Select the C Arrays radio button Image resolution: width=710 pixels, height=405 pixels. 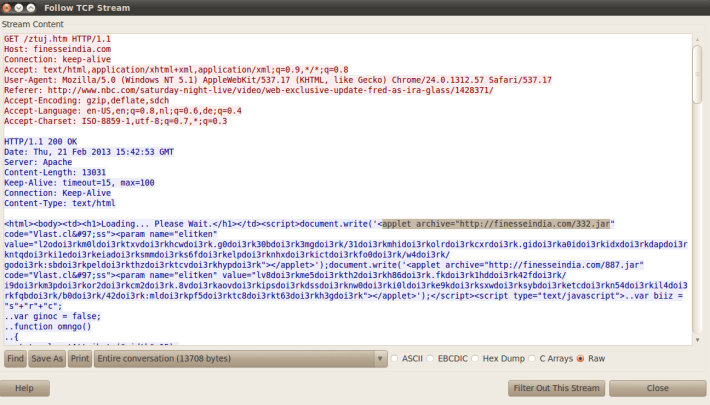pyautogui.click(x=532, y=359)
